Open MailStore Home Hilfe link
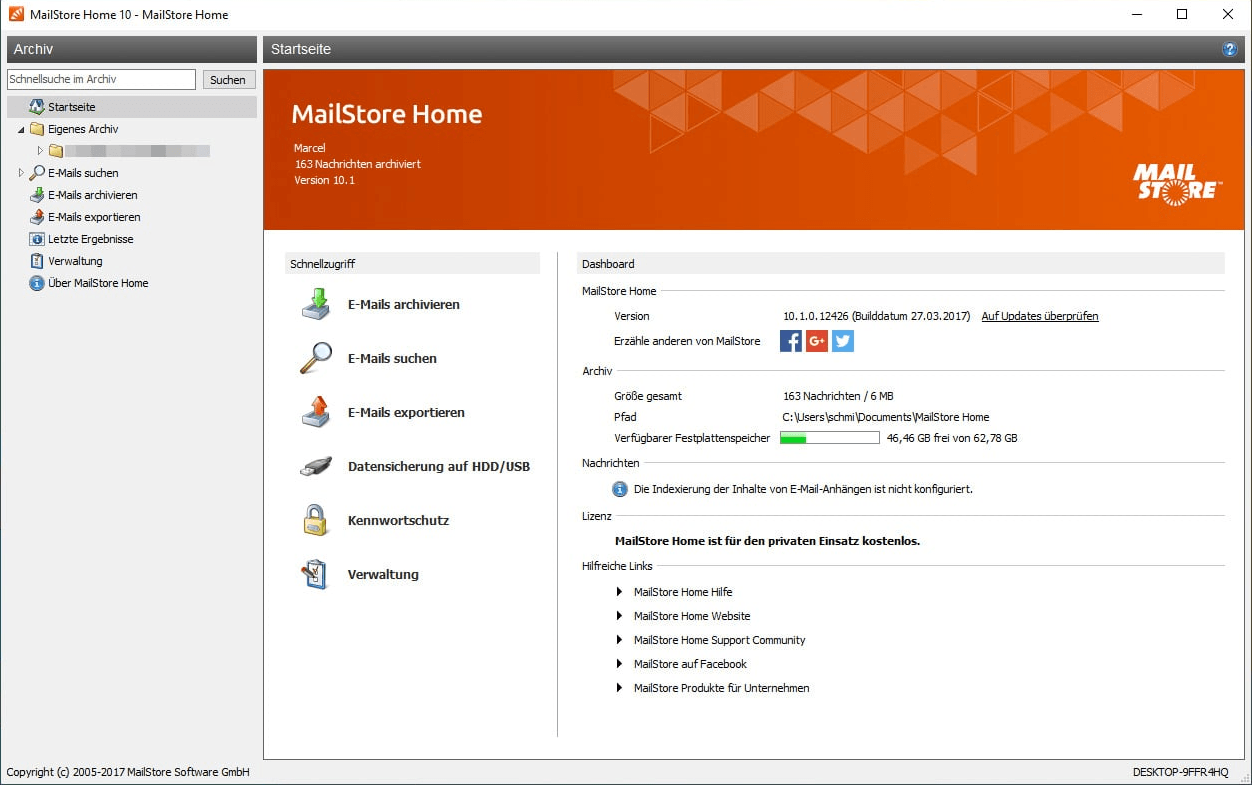Viewport: 1252px width, 785px height. point(683,592)
